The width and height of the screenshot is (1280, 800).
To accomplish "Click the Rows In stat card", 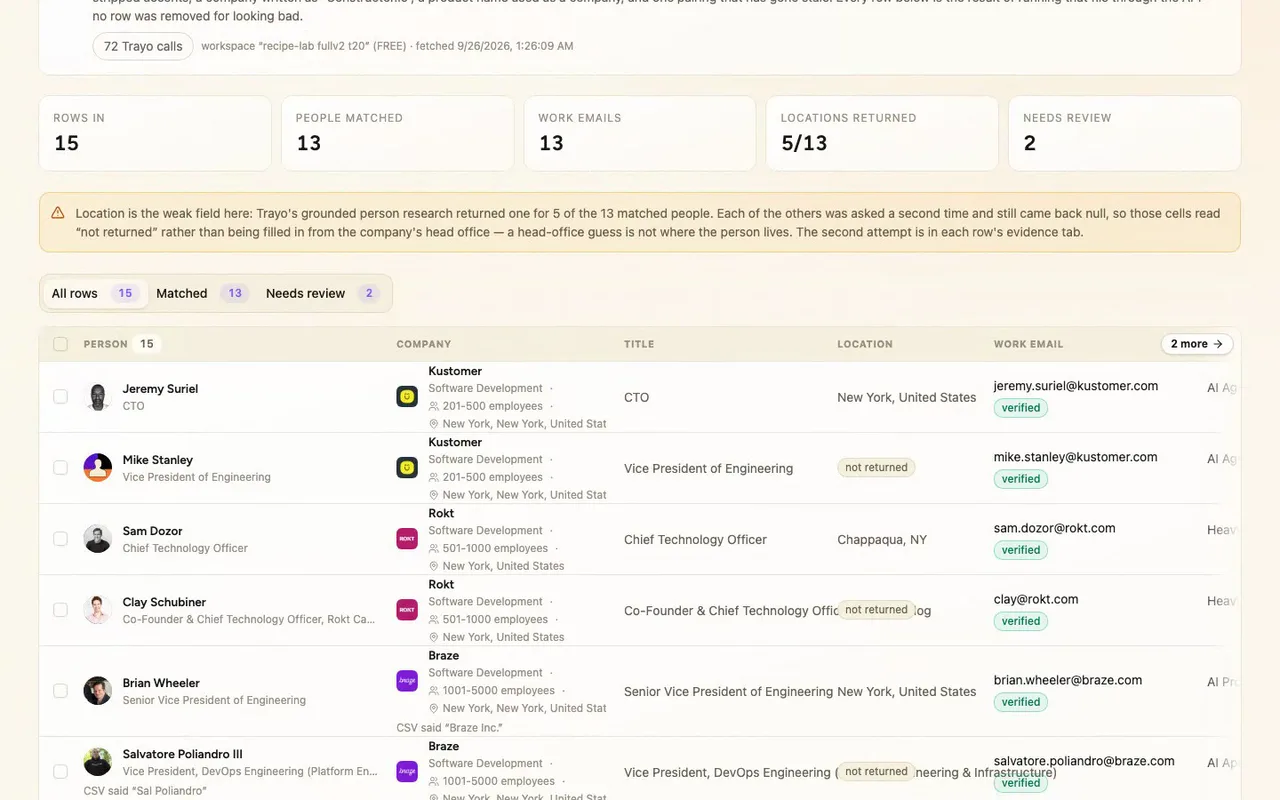I will [155, 133].
